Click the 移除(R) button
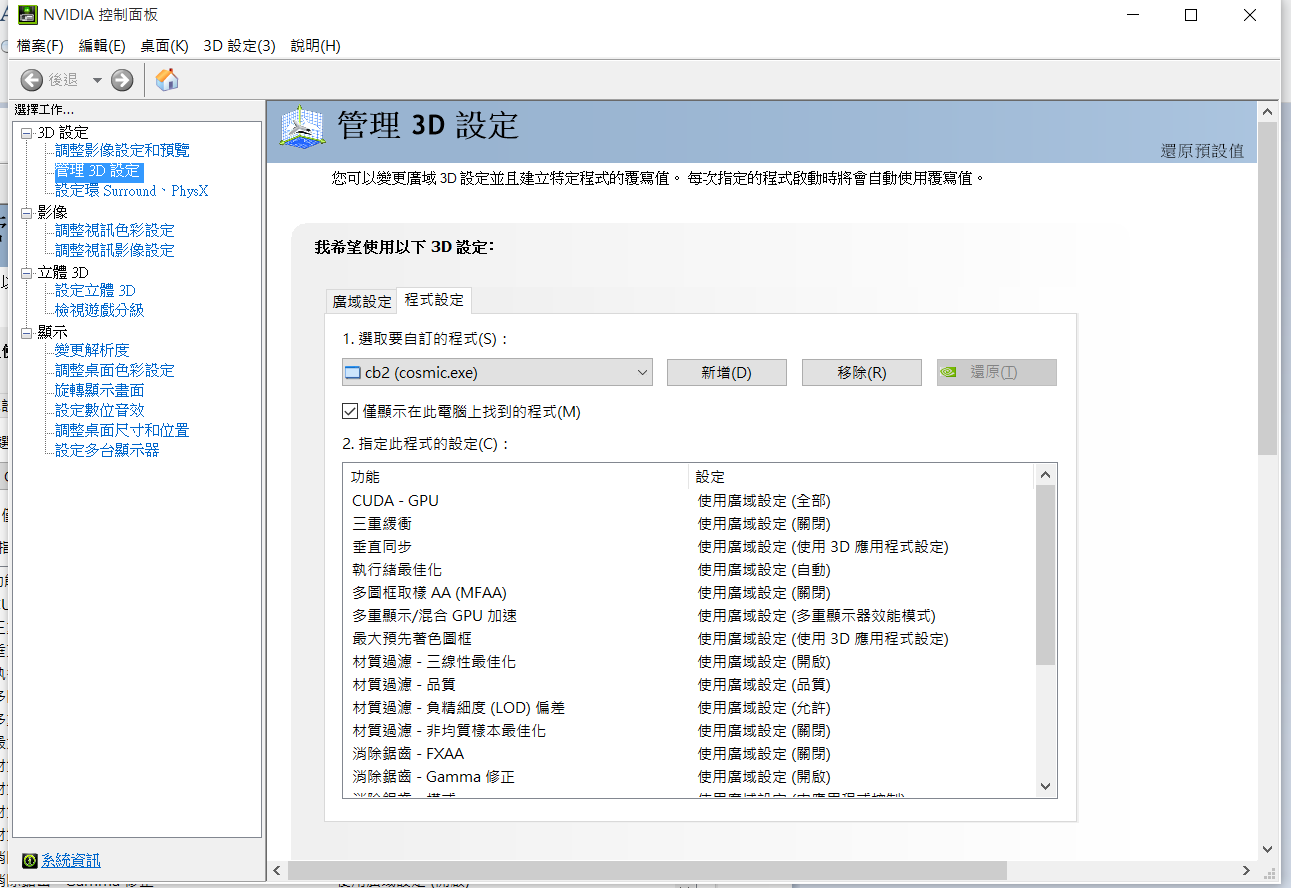 click(x=862, y=372)
